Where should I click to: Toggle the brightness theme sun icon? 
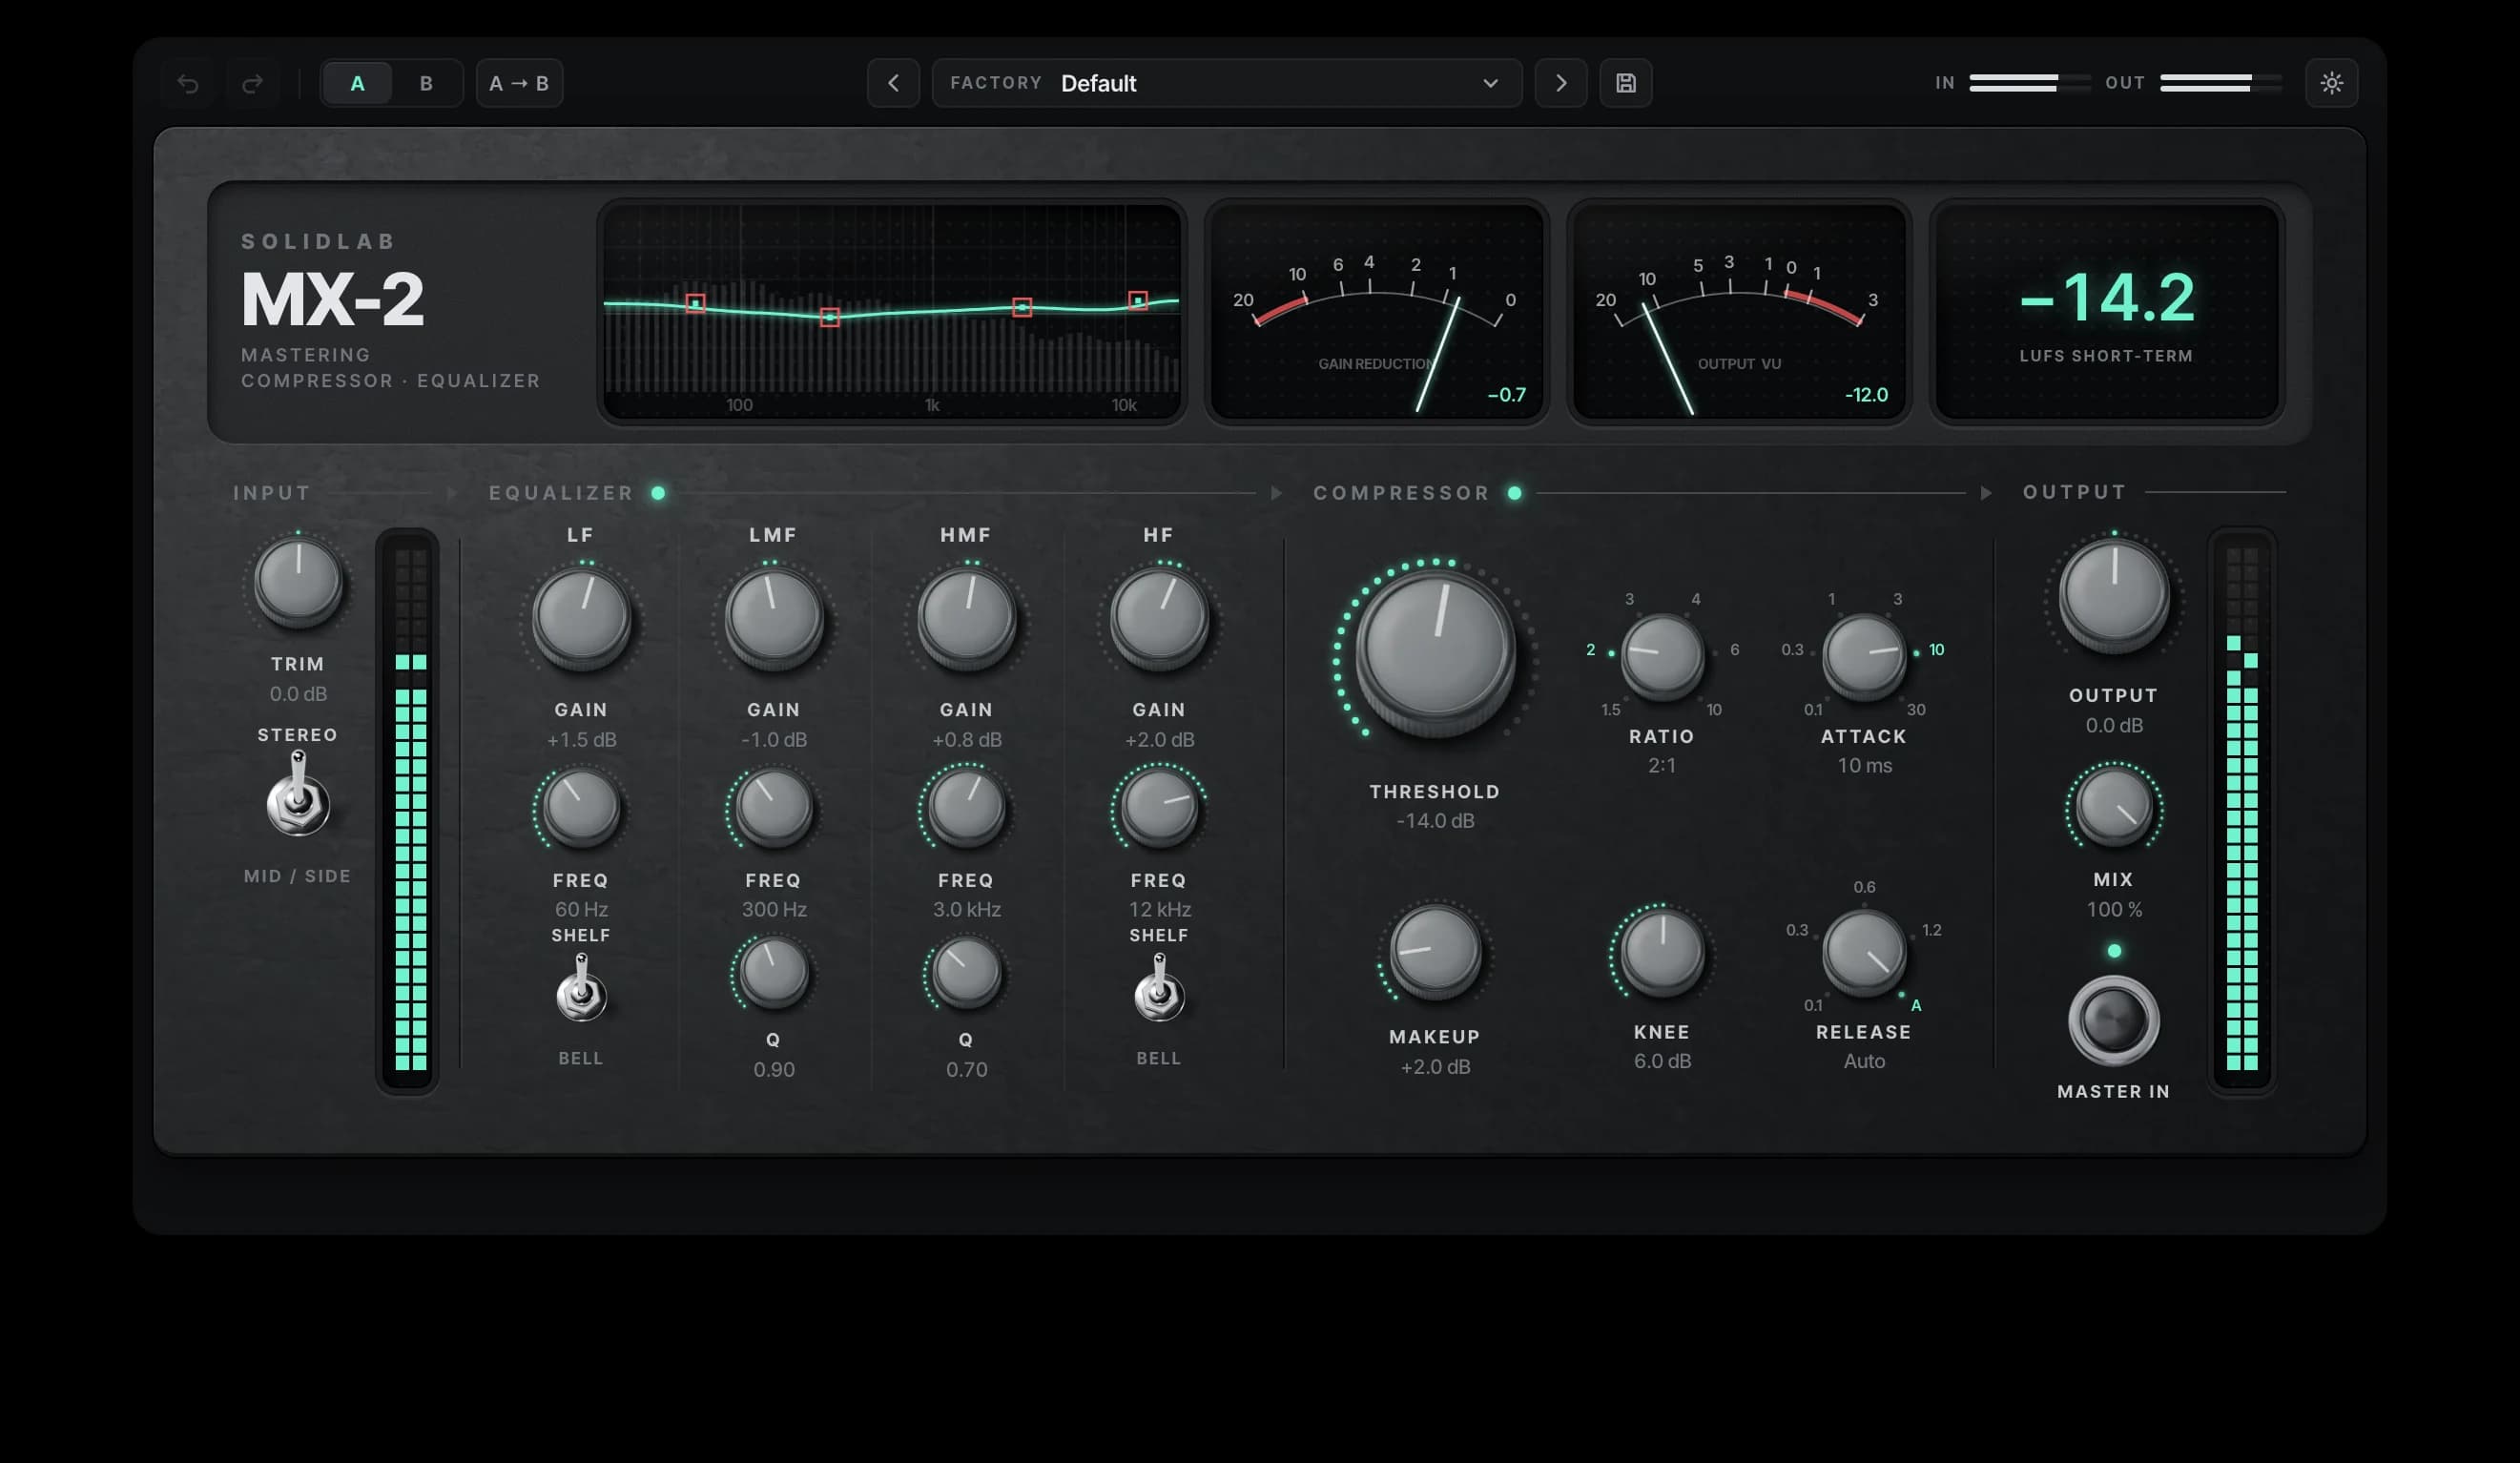(2332, 83)
